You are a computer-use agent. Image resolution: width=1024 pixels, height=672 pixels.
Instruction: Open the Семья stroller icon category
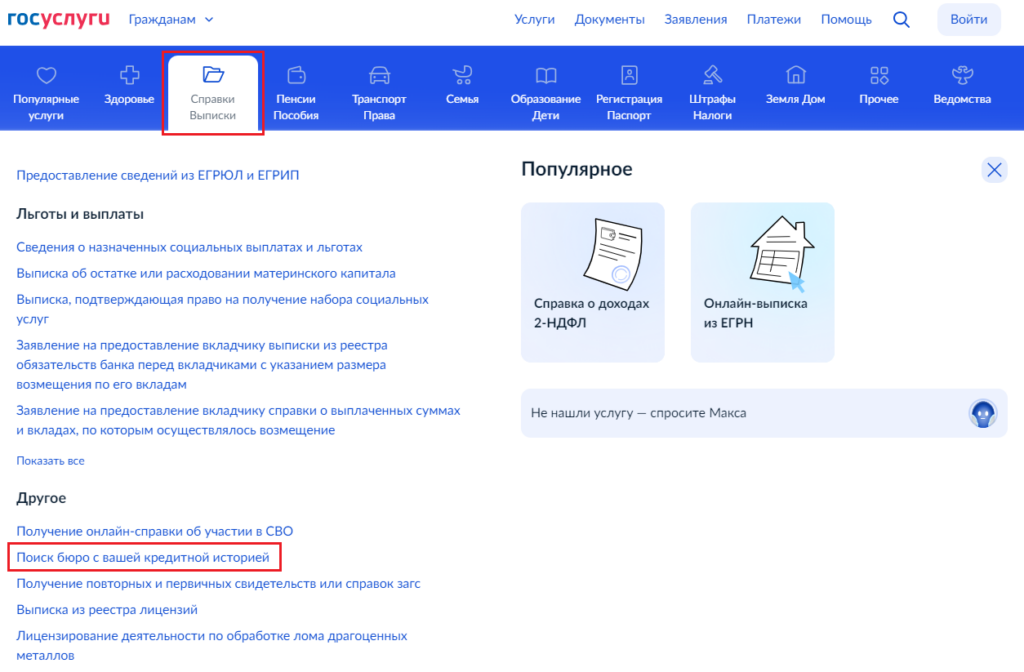462,76
